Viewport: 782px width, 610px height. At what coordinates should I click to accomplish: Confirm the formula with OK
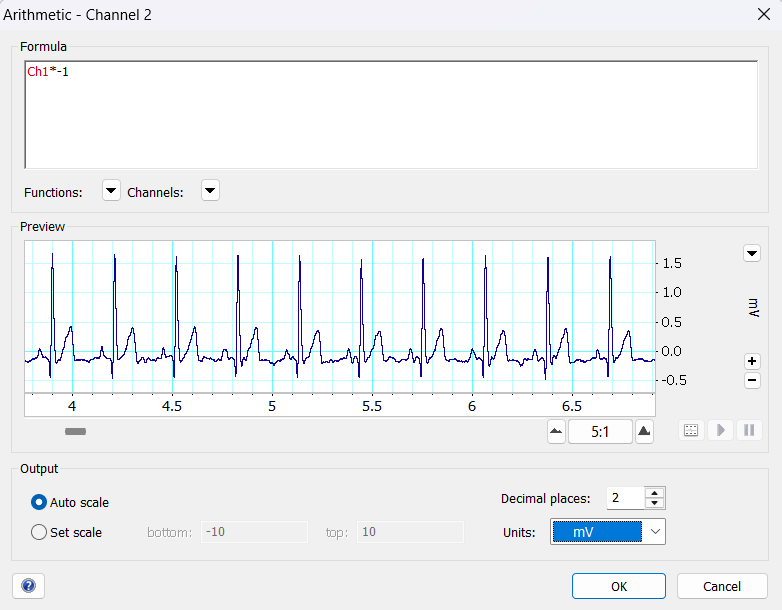click(x=618, y=586)
